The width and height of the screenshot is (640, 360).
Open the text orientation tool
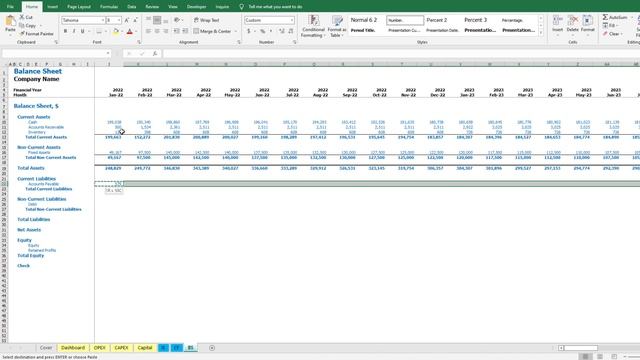point(177,20)
